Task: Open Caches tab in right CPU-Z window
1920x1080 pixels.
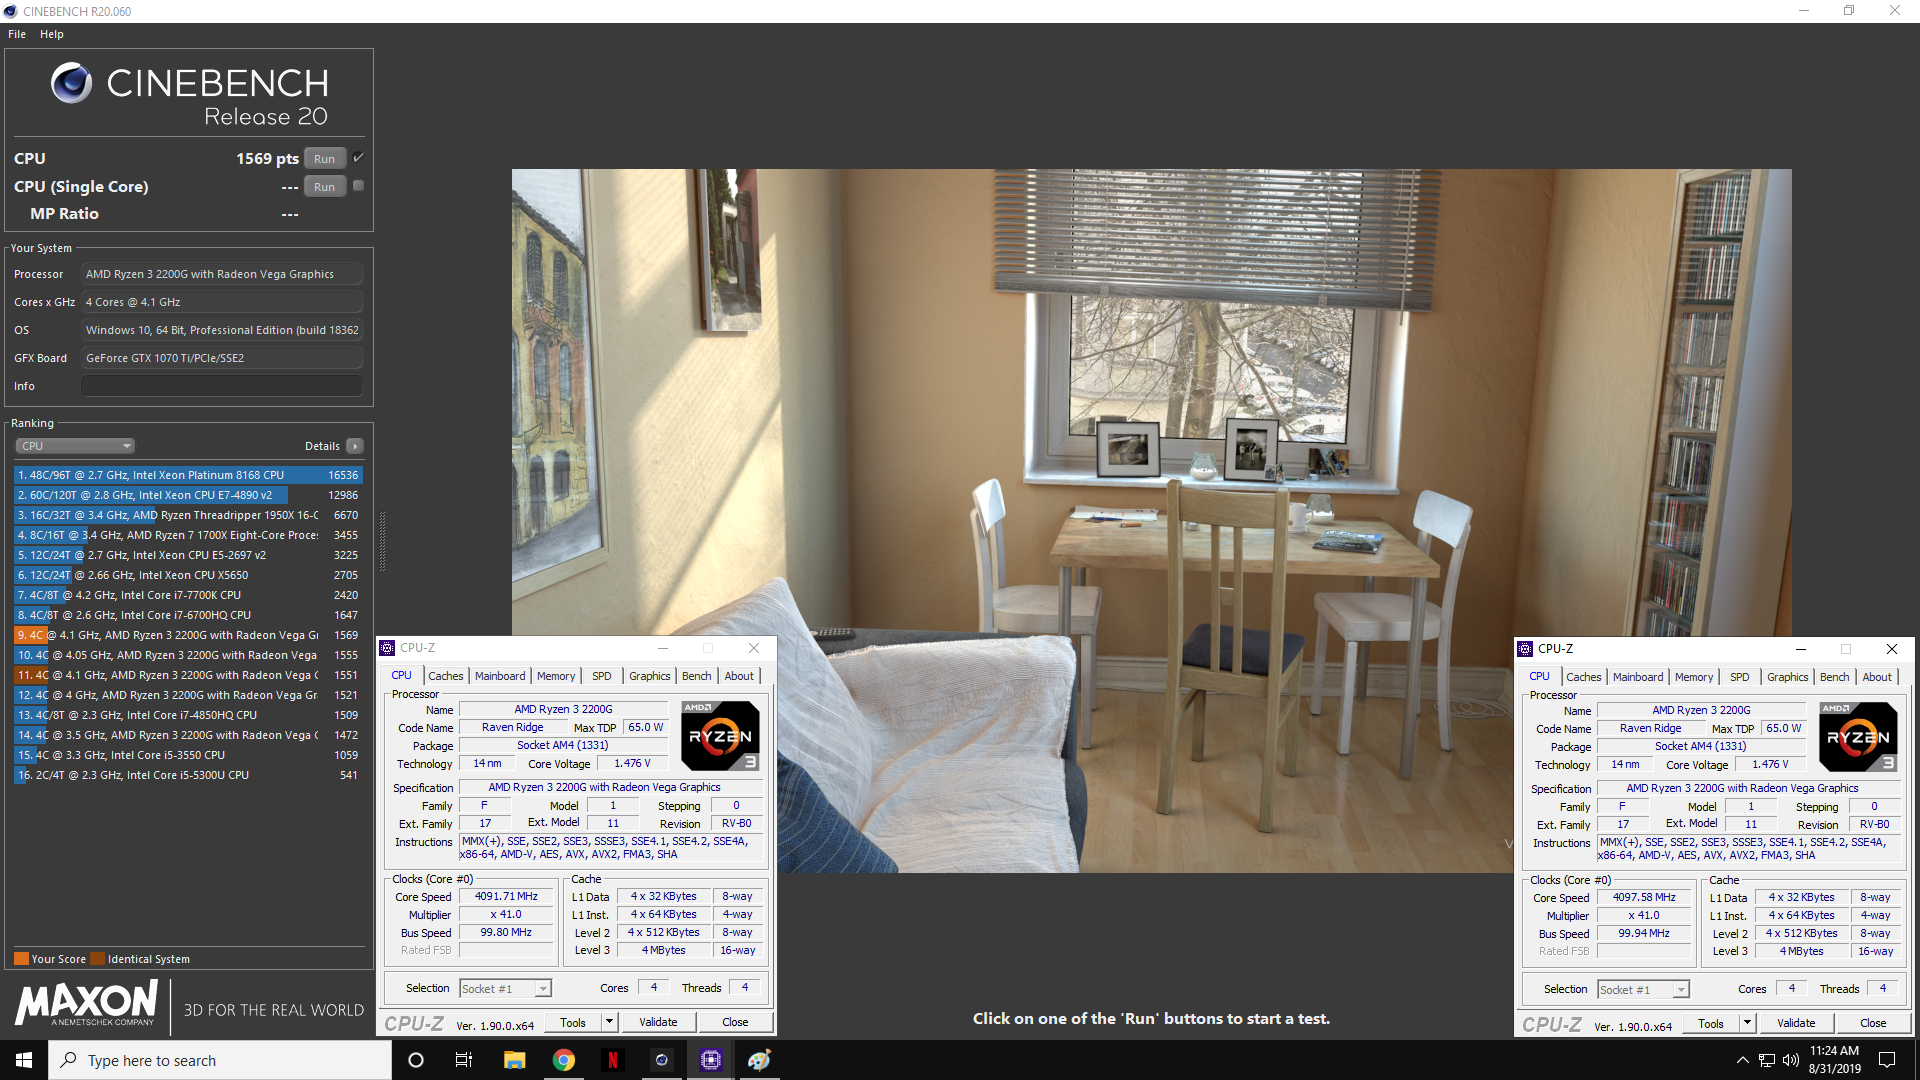Action: coord(1584,677)
